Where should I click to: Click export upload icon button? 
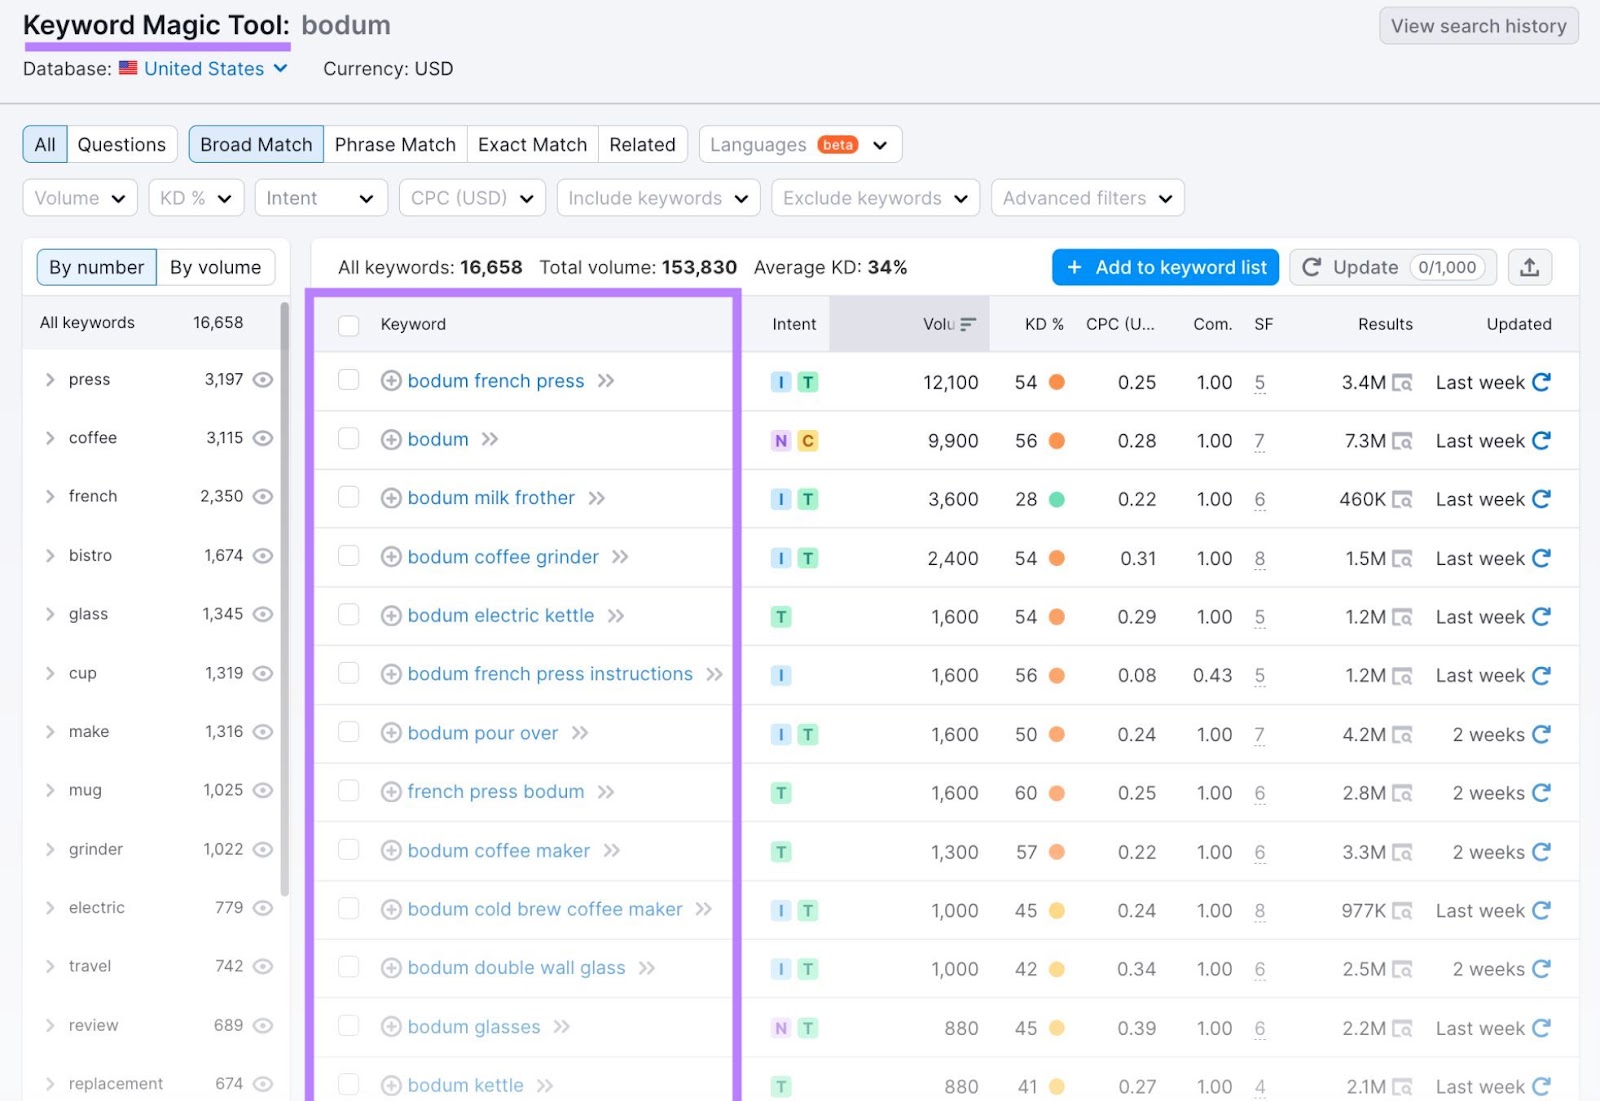1529,267
